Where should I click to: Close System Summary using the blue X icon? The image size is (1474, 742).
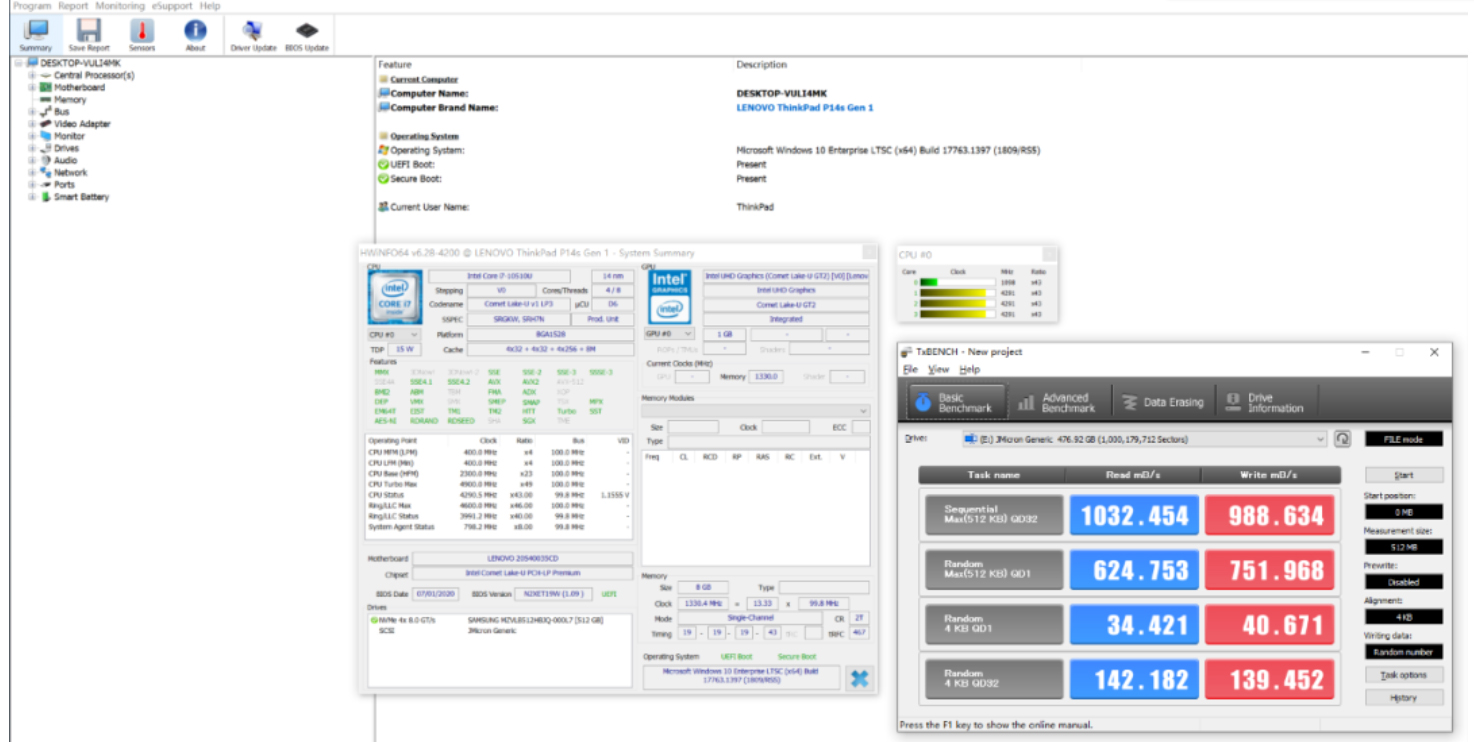pyautogui.click(x=858, y=678)
